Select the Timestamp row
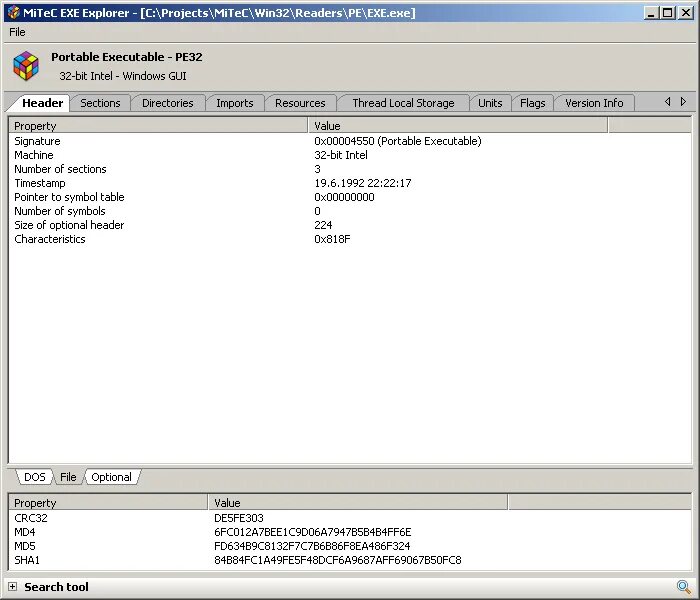 click(x=350, y=183)
